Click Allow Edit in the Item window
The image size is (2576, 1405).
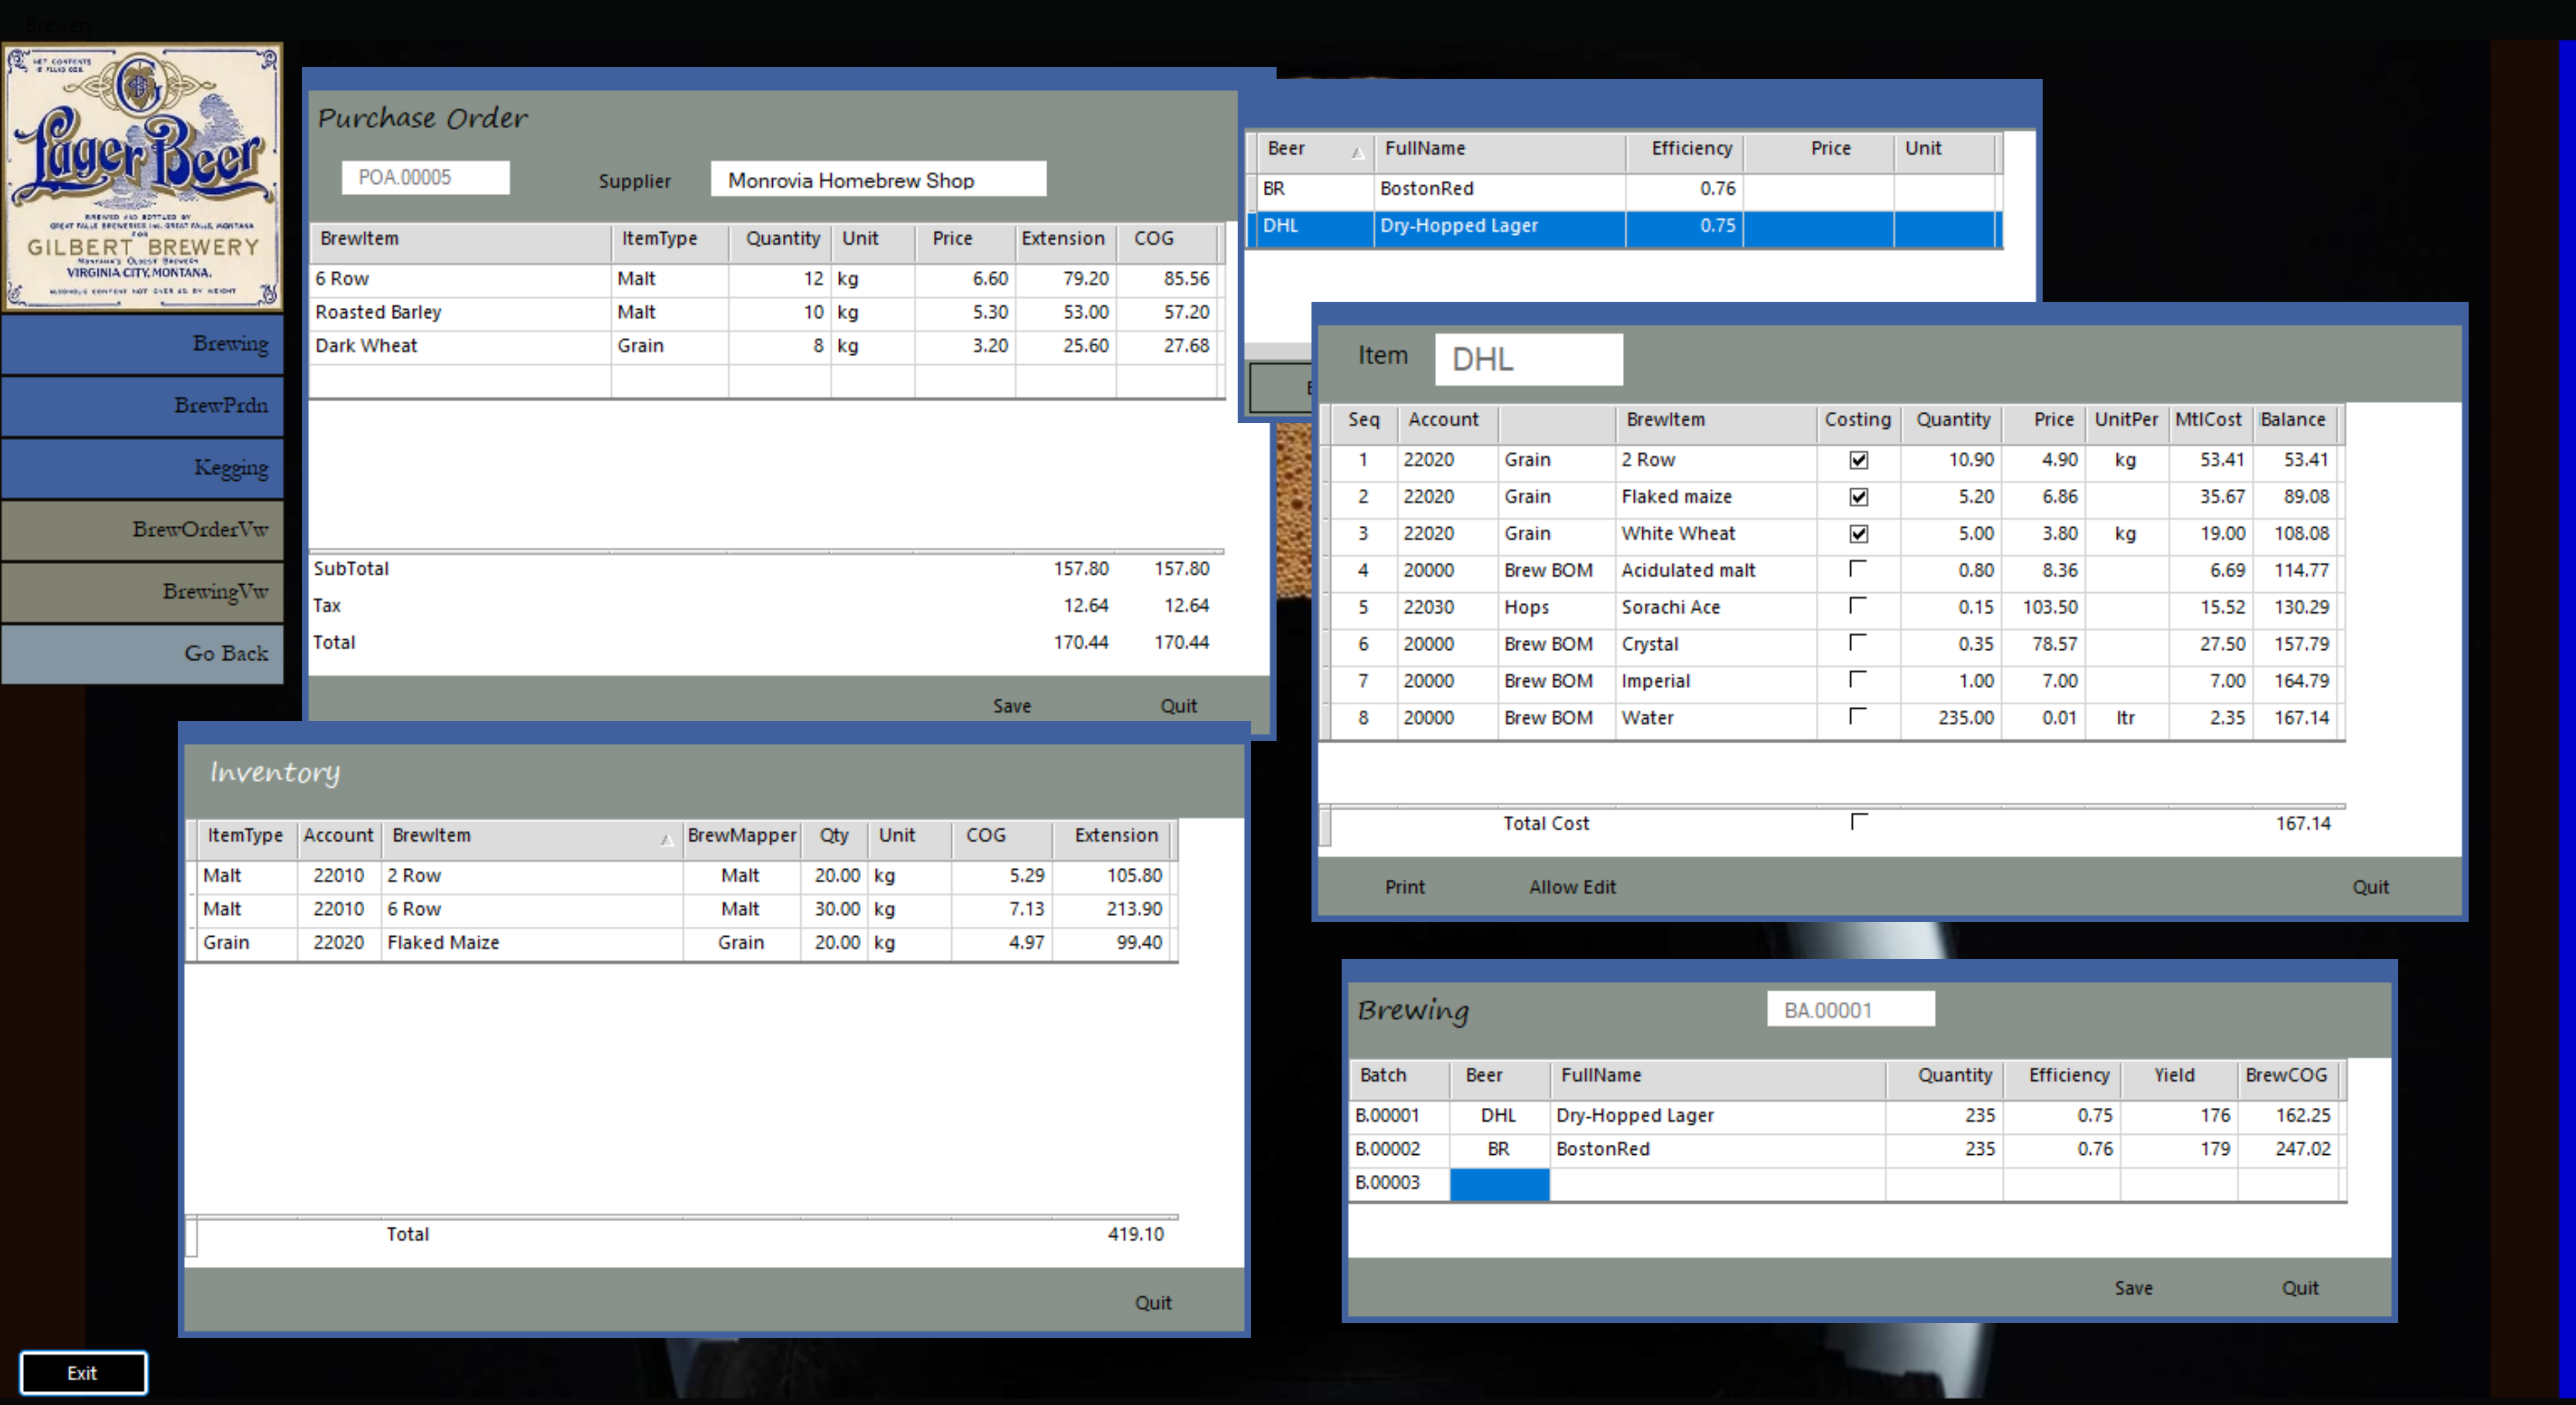(x=1572, y=887)
